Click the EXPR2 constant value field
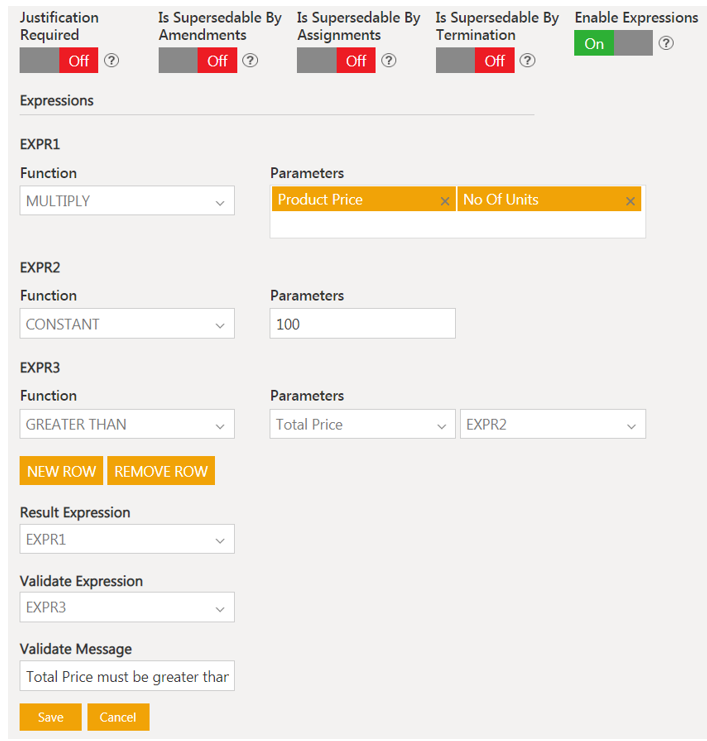This screenshot has width=707, height=741. (362, 324)
